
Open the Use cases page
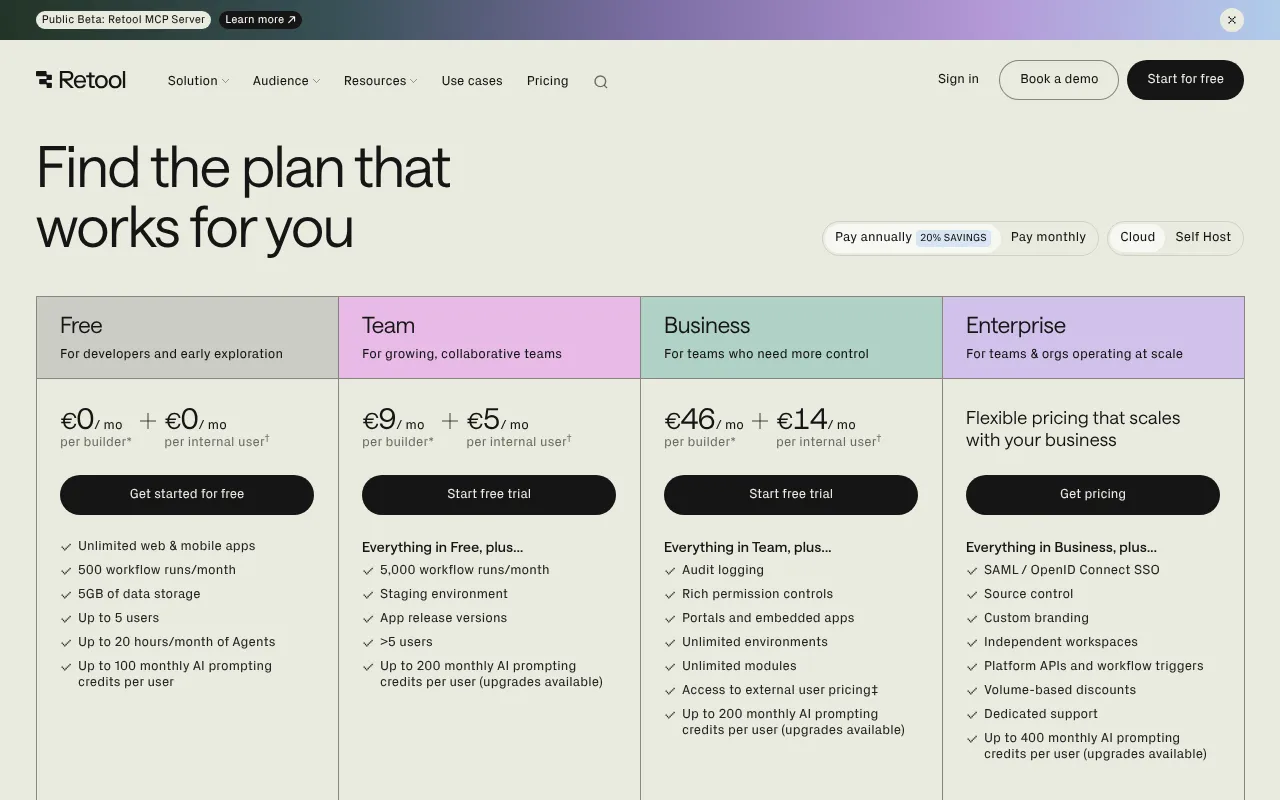pos(472,81)
